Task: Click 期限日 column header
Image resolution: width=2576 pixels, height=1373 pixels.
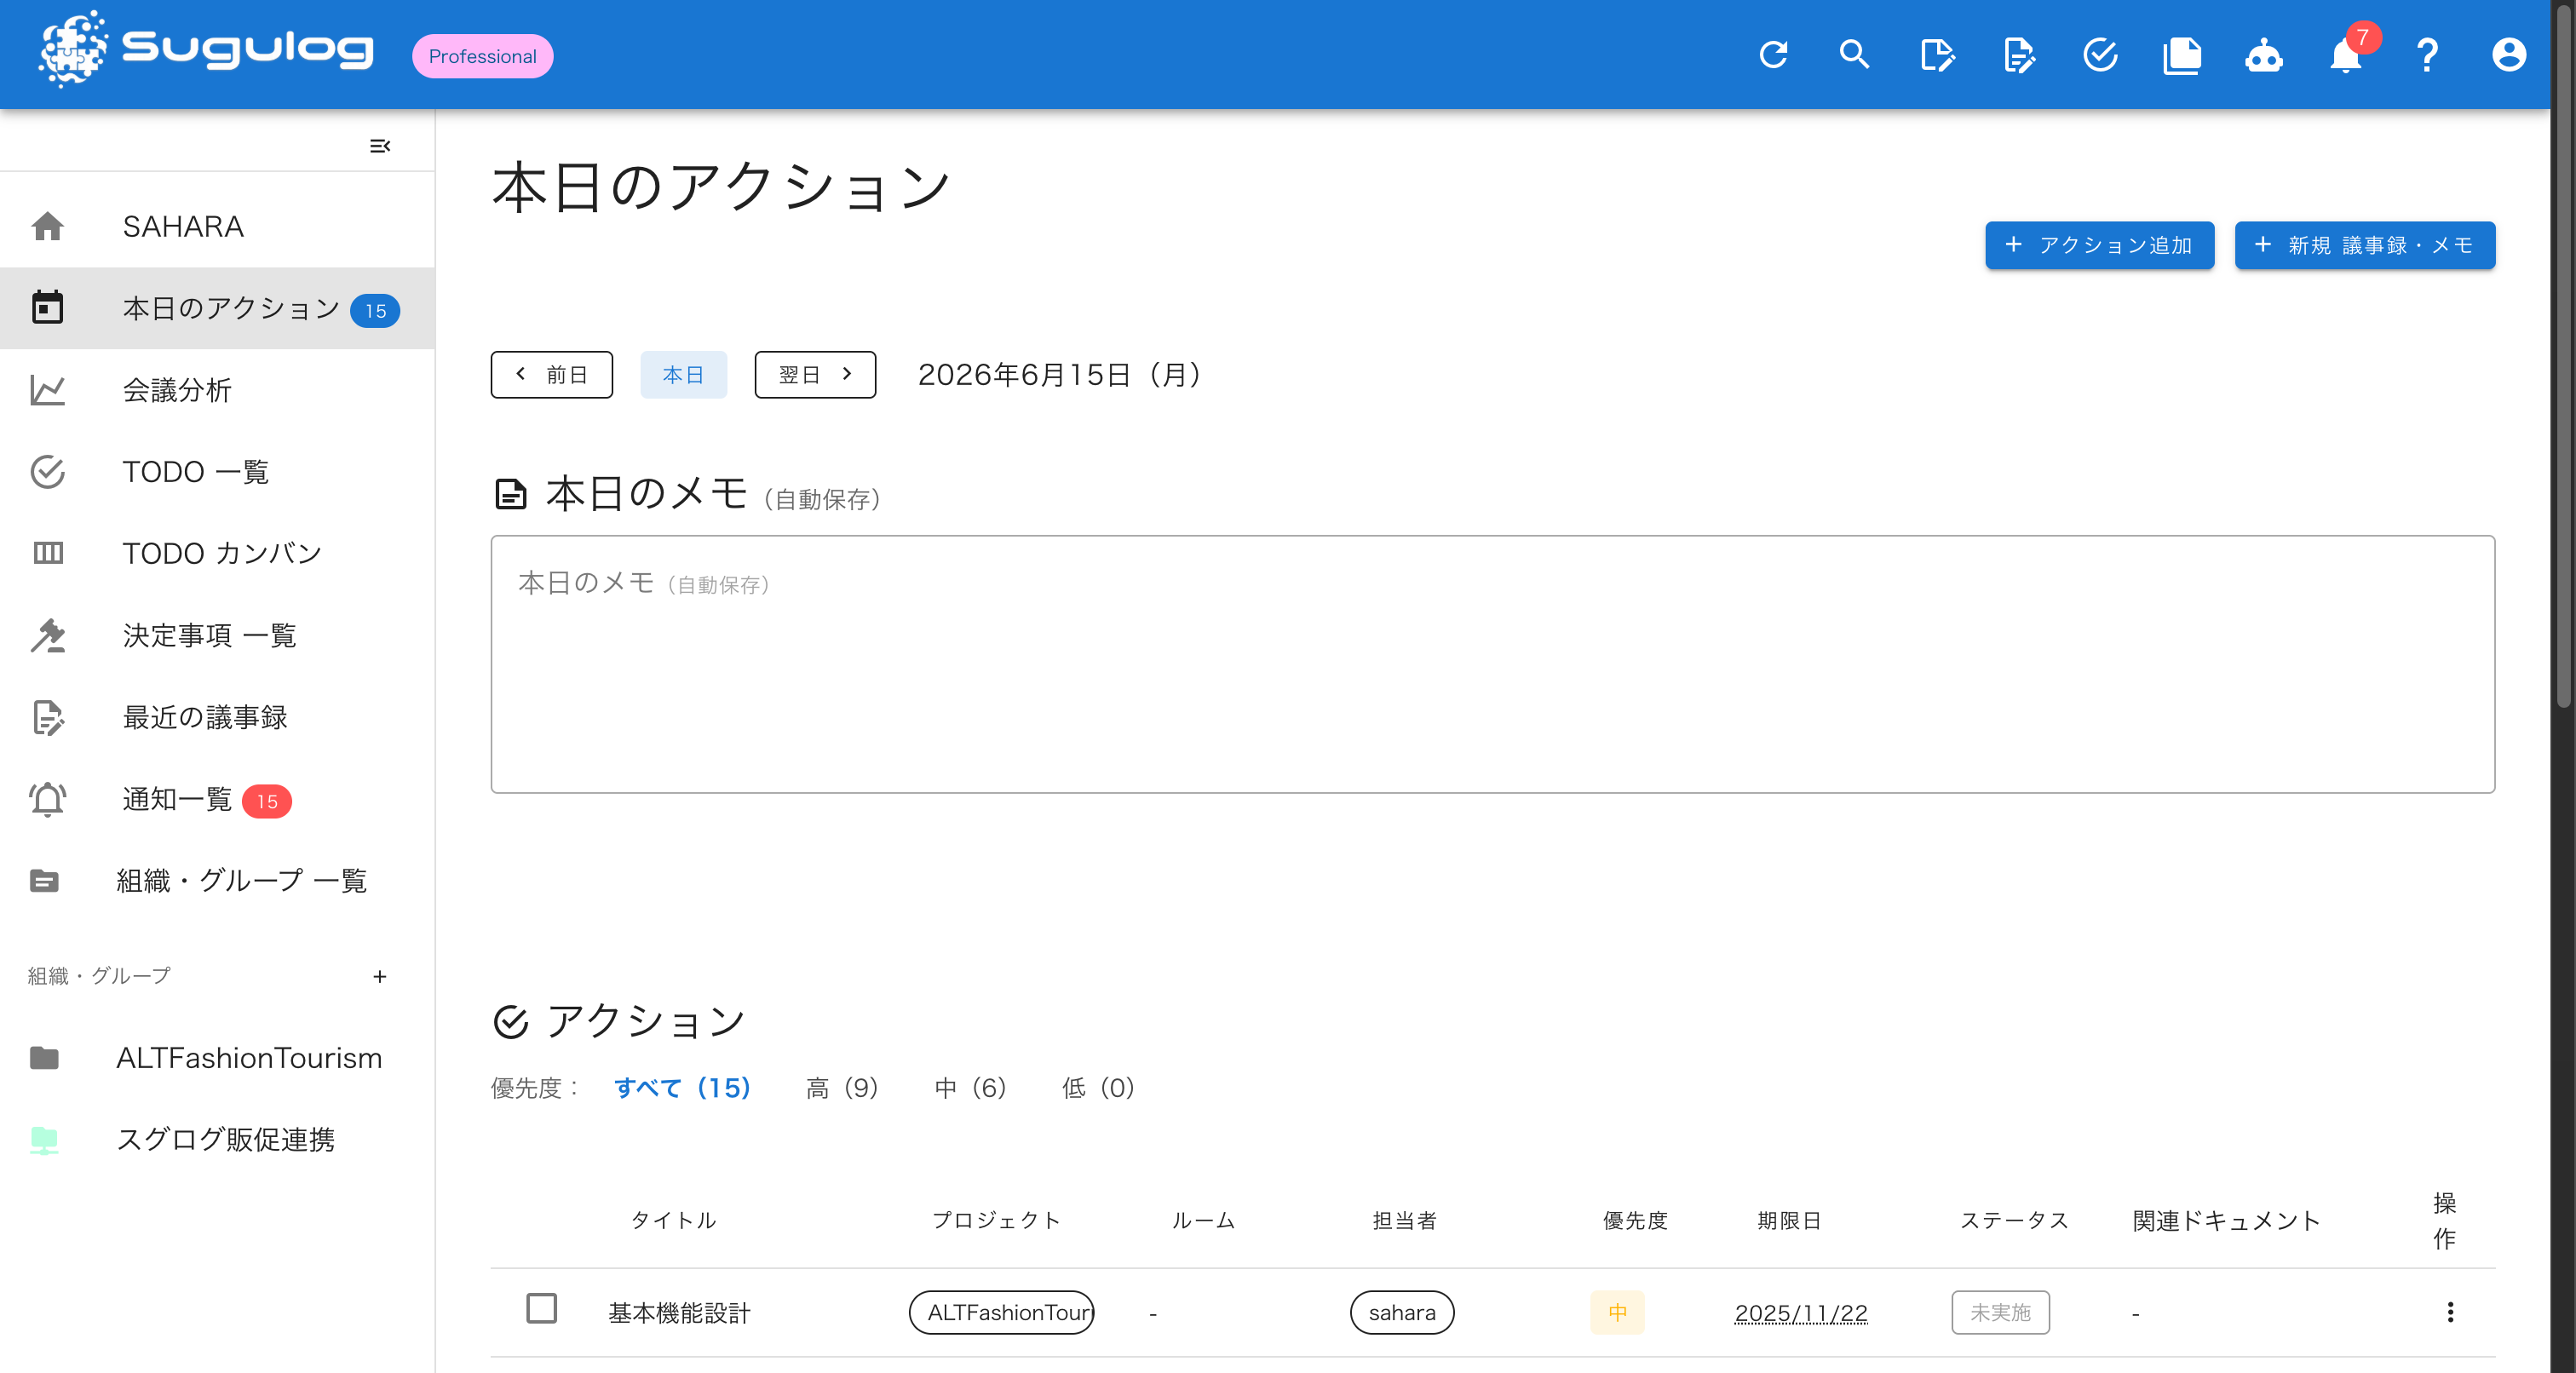Action: click(1789, 1221)
